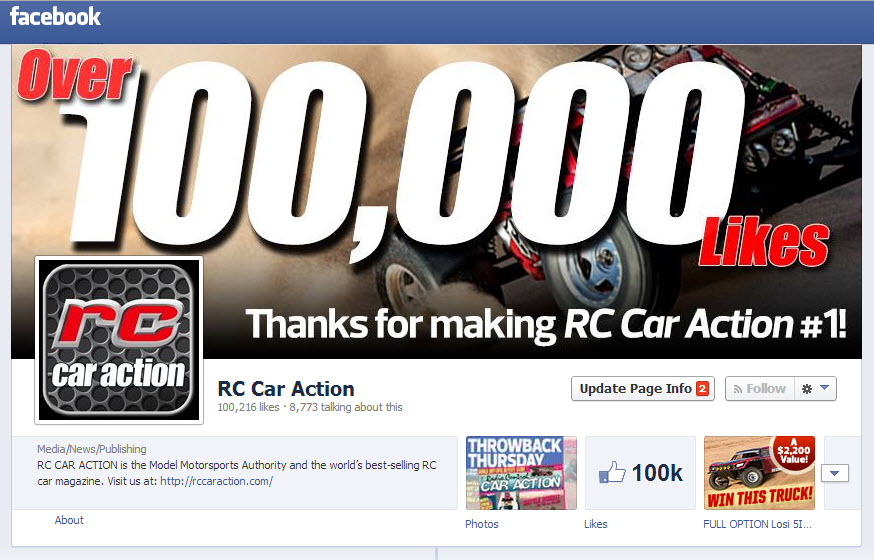Click the RC Car Action page title
Viewport: 874px width, 560px height.
click(286, 388)
